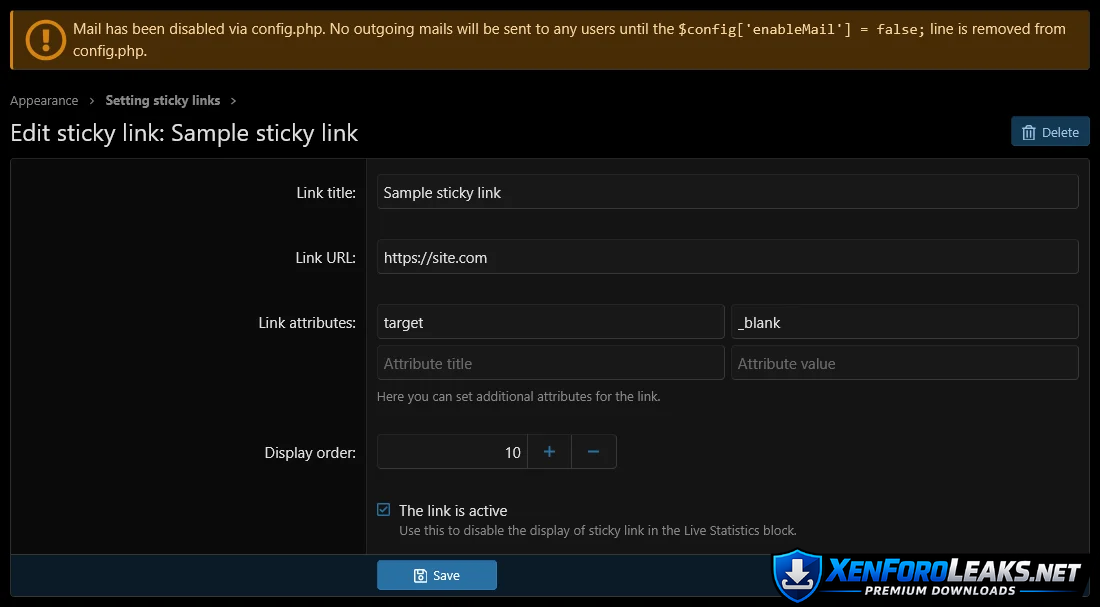
Task: Decrease display order with the minus icon
Action: [593, 452]
